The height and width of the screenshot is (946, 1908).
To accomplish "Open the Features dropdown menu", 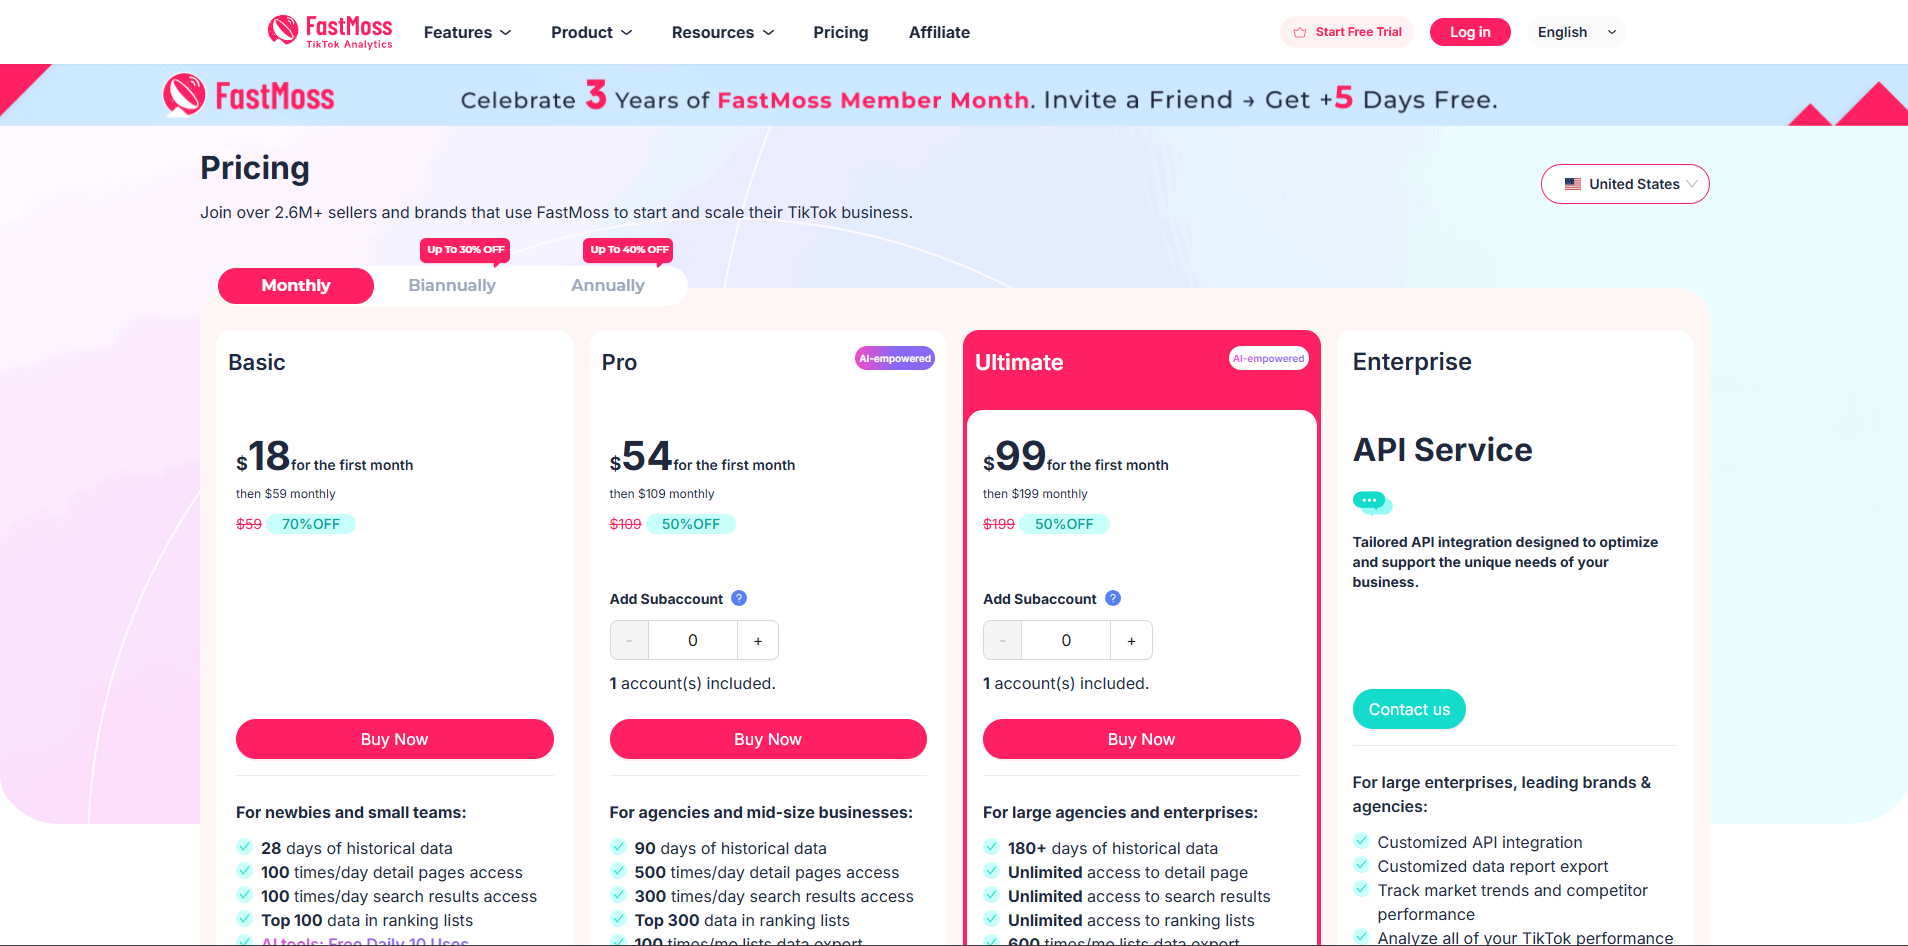I will point(467,32).
